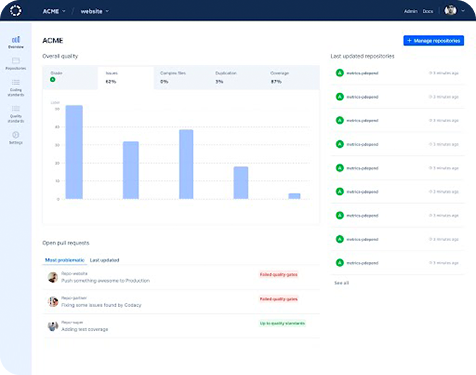Expand the website repository dropdown

point(95,11)
